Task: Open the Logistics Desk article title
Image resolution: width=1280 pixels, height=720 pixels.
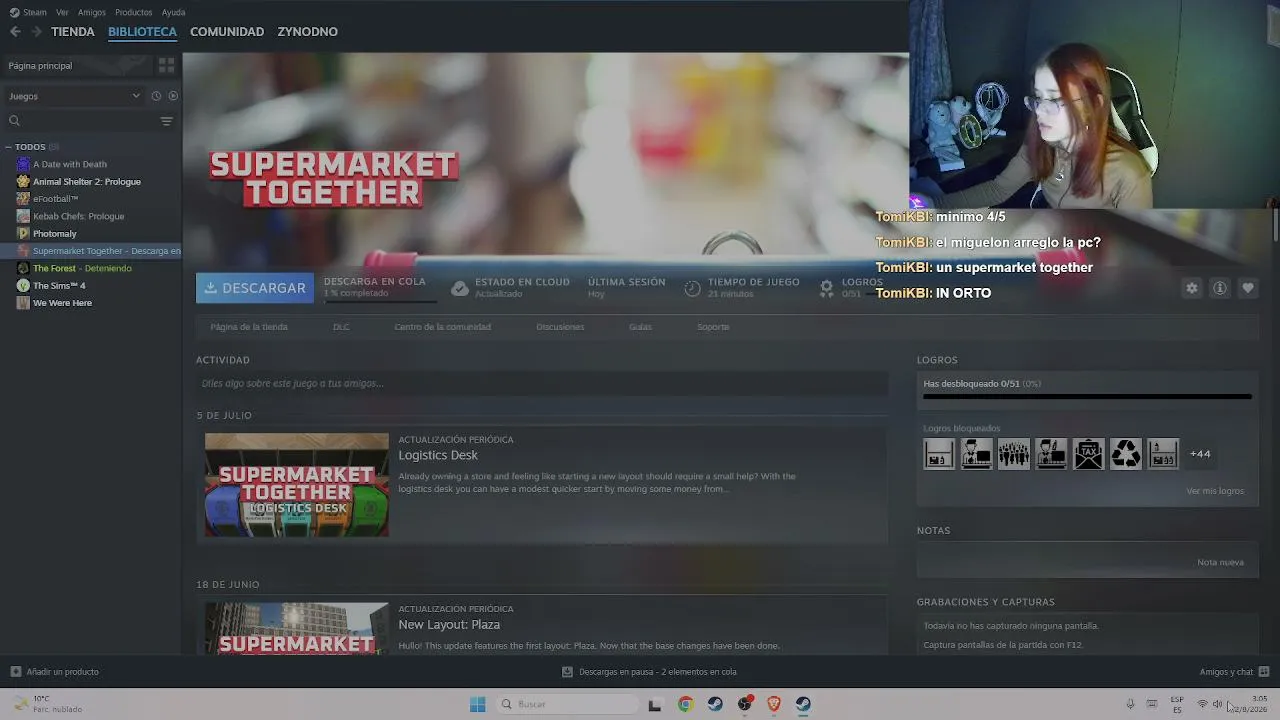Action: pyautogui.click(x=438, y=455)
